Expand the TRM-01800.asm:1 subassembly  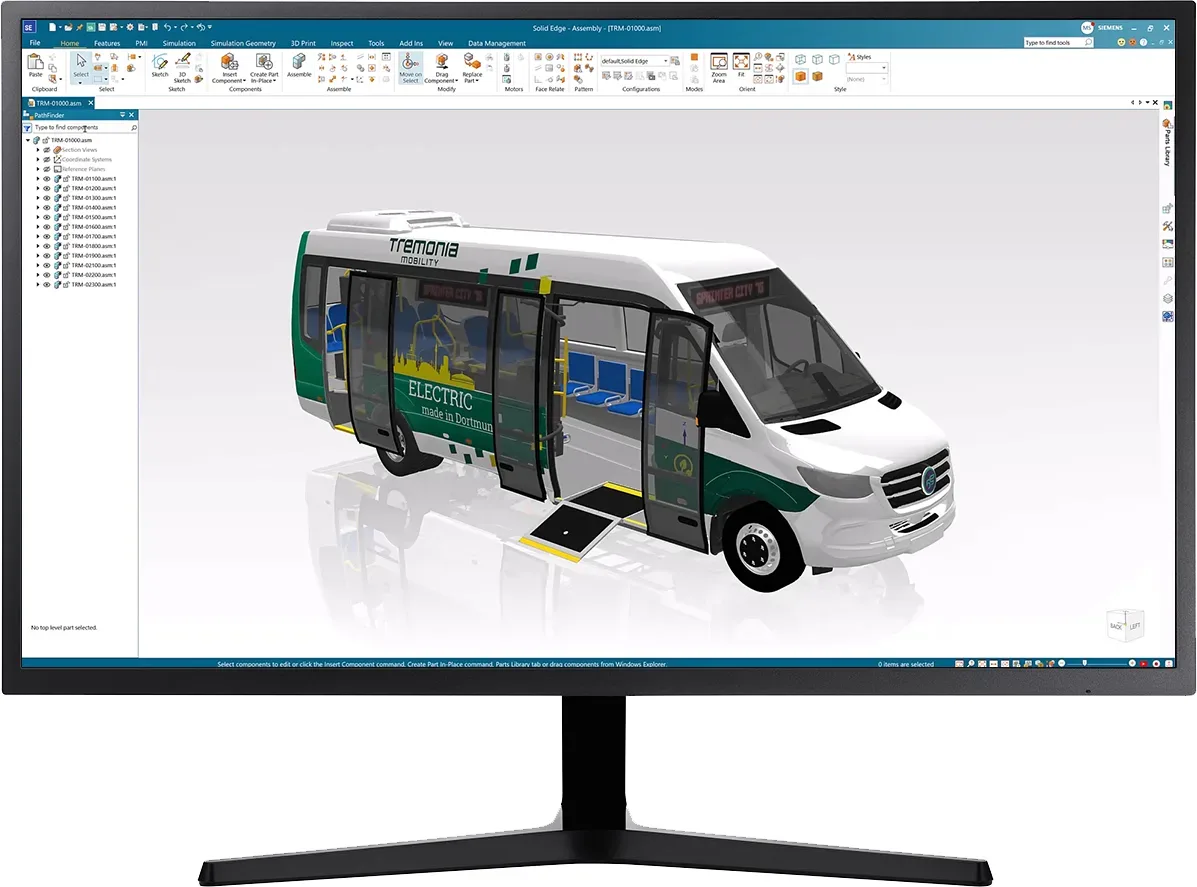pos(37,246)
